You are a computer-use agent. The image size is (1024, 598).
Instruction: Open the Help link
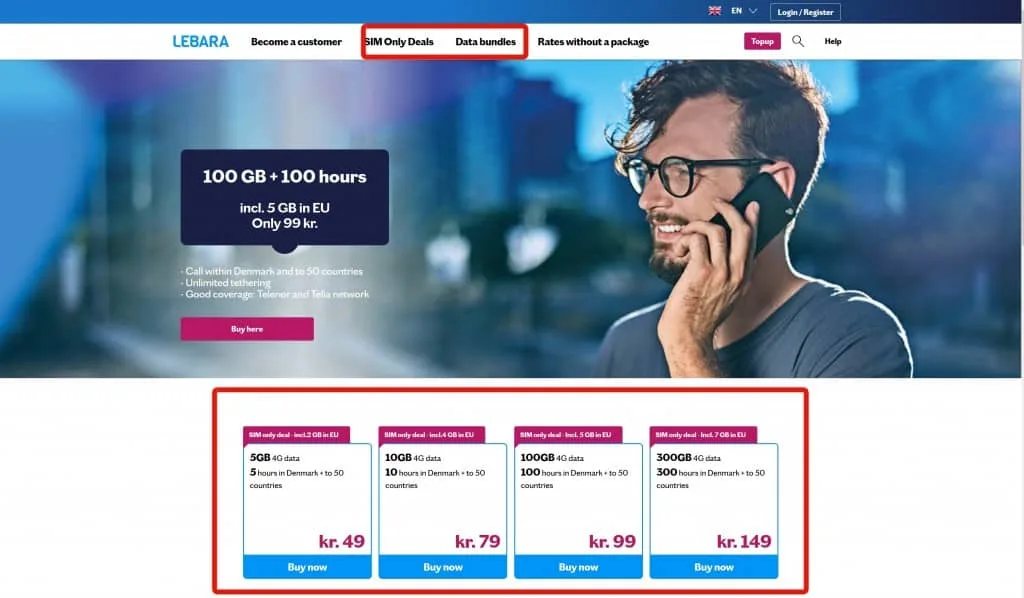click(x=833, y=41)
